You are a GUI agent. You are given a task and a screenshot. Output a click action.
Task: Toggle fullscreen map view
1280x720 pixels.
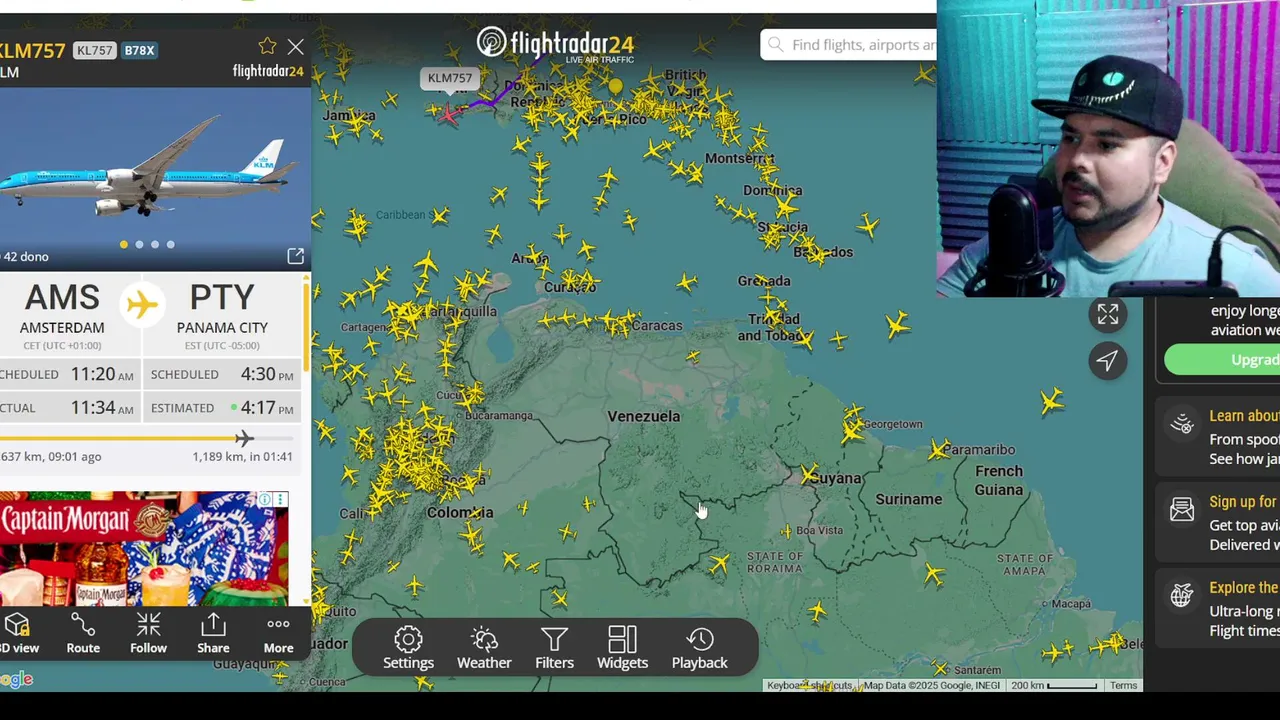tap(1107, 314)
